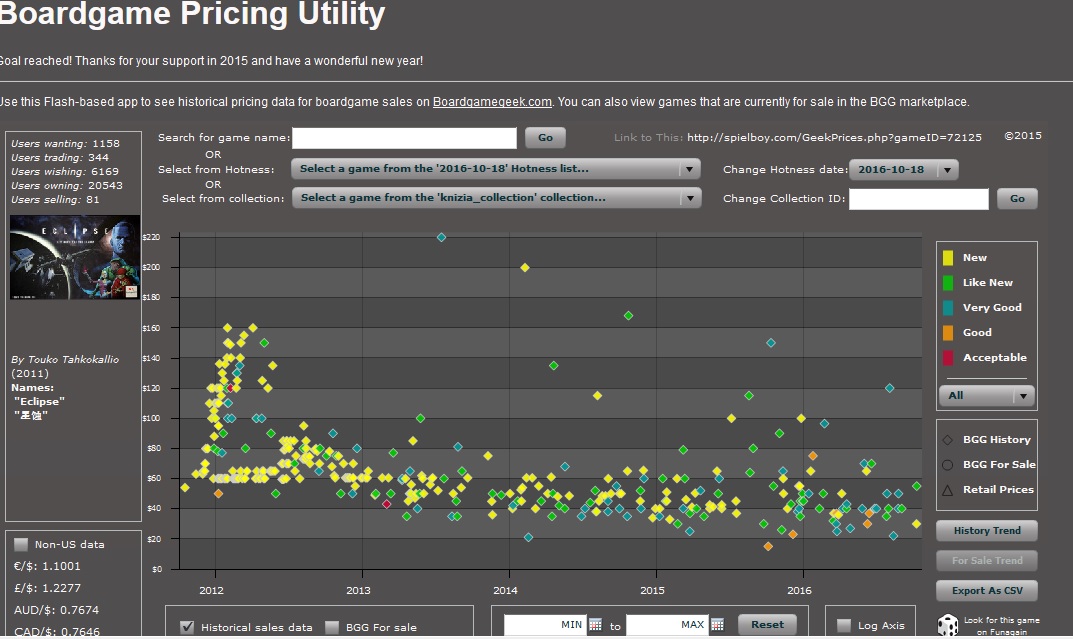Click the Export As CSV button
The image size is (1073, 639).
(x=986, y=591)
